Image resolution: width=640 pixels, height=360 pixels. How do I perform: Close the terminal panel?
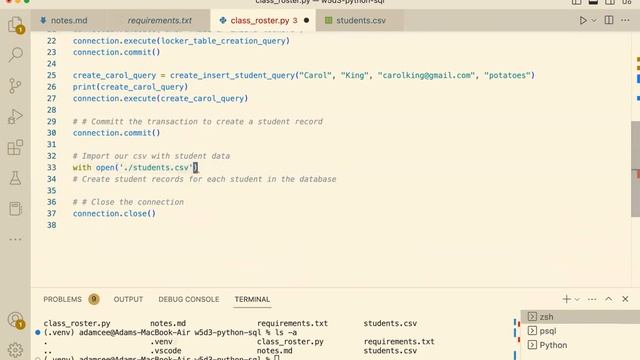click(625, 299)
